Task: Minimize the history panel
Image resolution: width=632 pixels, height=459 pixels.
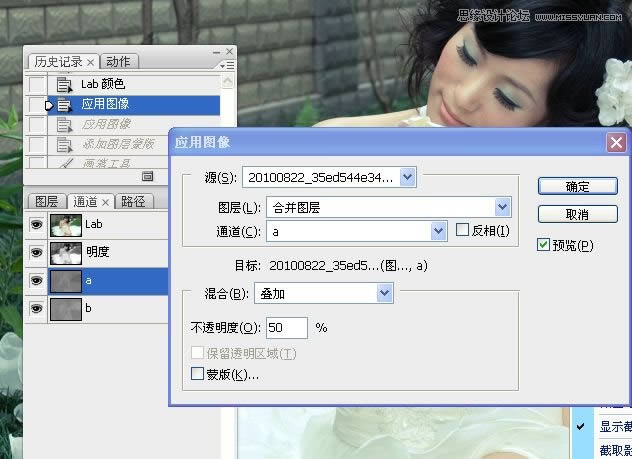Action: [215, 49]
